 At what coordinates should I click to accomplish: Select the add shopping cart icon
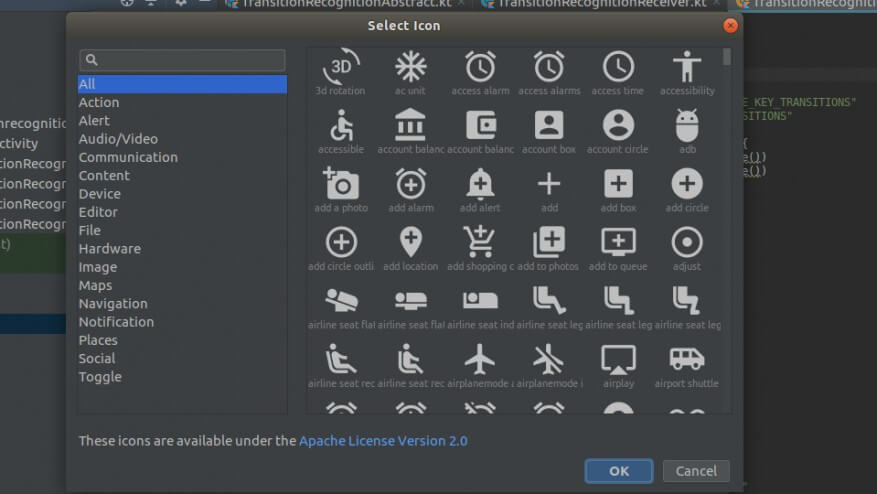click(x=479, y=242)
